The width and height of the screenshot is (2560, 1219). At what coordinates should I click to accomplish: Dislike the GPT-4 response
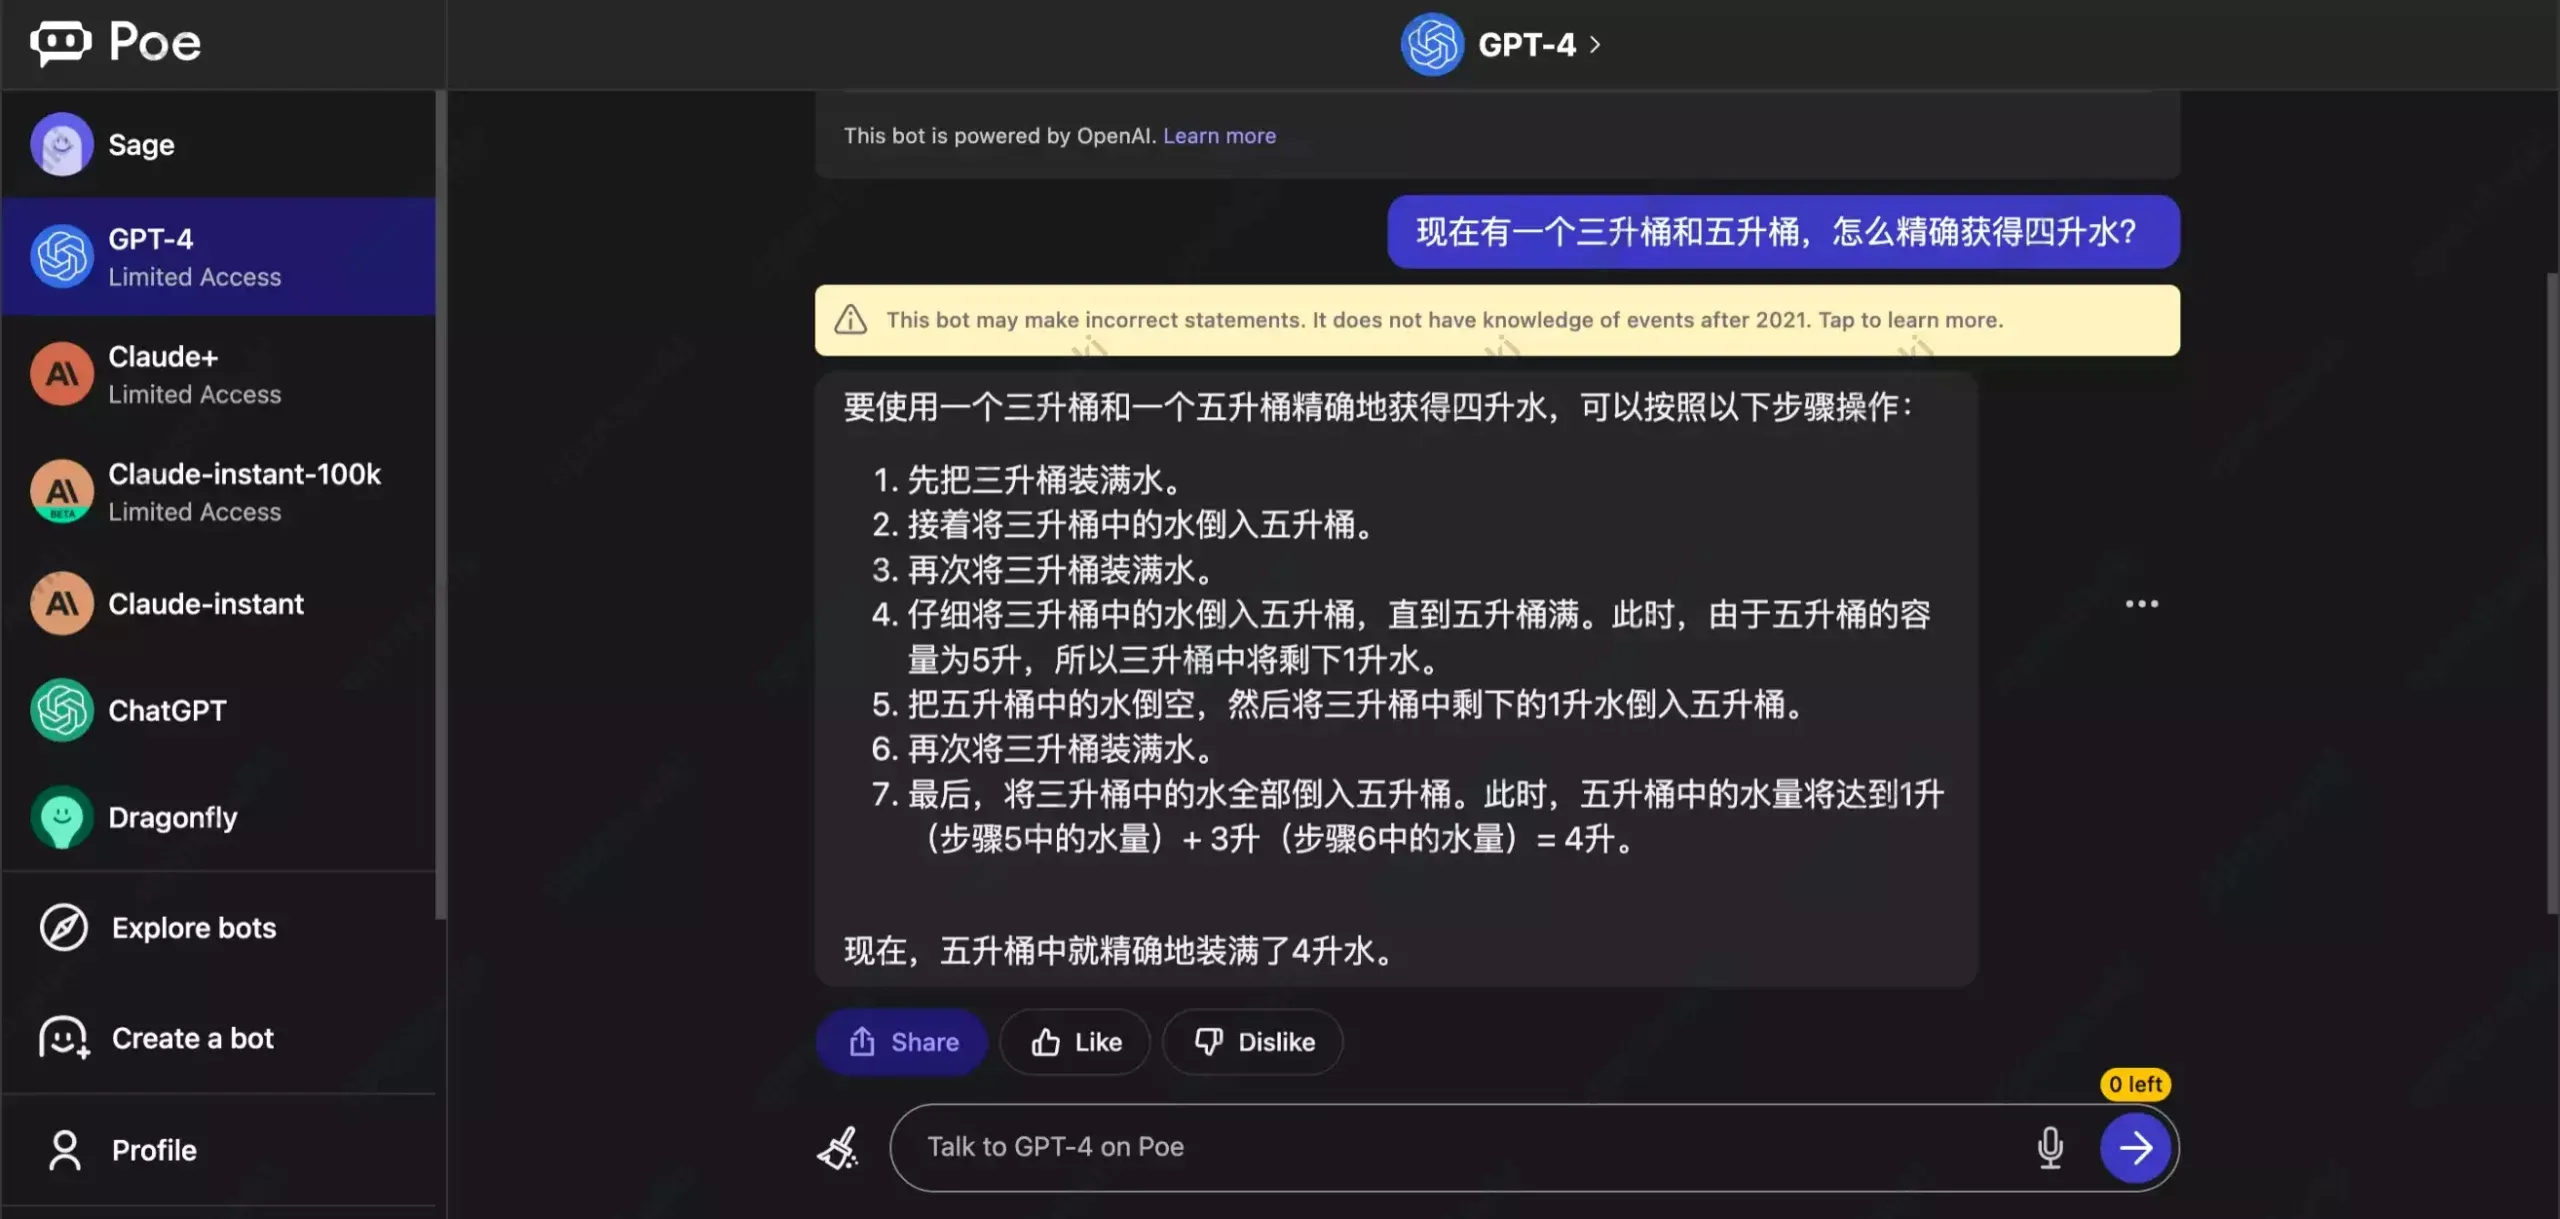[1253, 1042]
